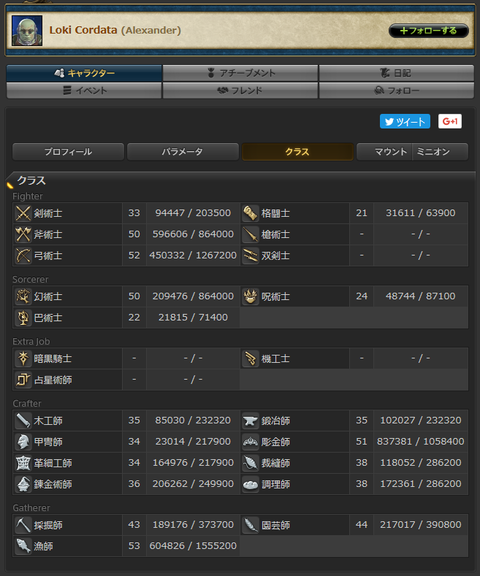The height and width of the screenshot is (576, 480).
Task: Select the クラス sub-tab
Action: coord(297,152)
